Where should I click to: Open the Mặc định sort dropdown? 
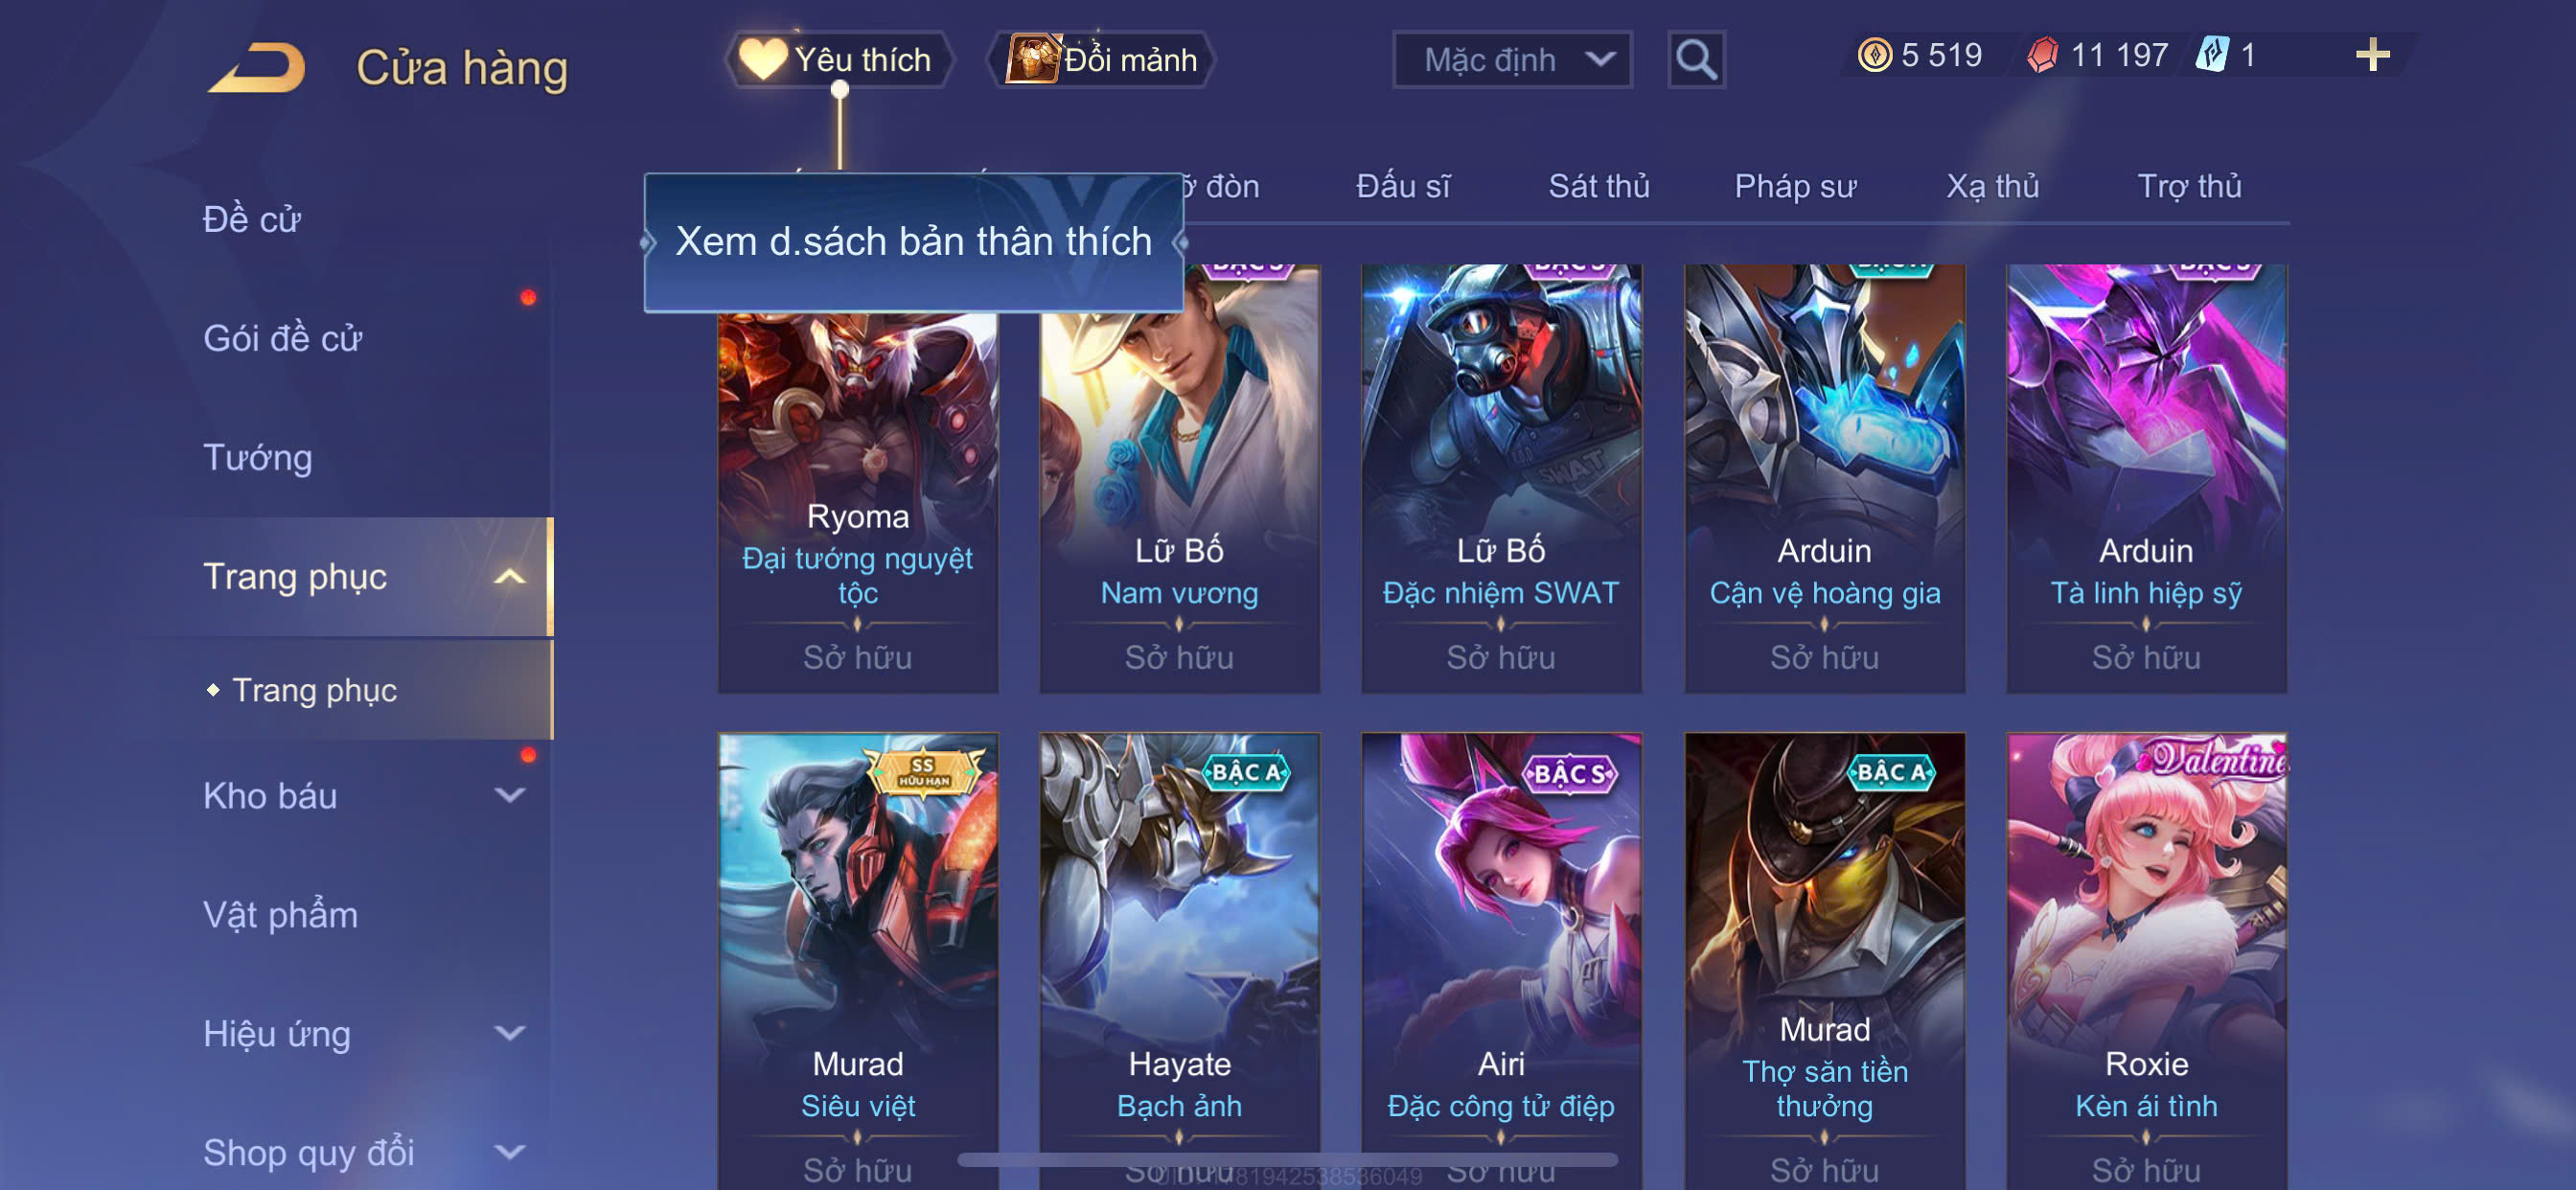[x=1512, y=60]
